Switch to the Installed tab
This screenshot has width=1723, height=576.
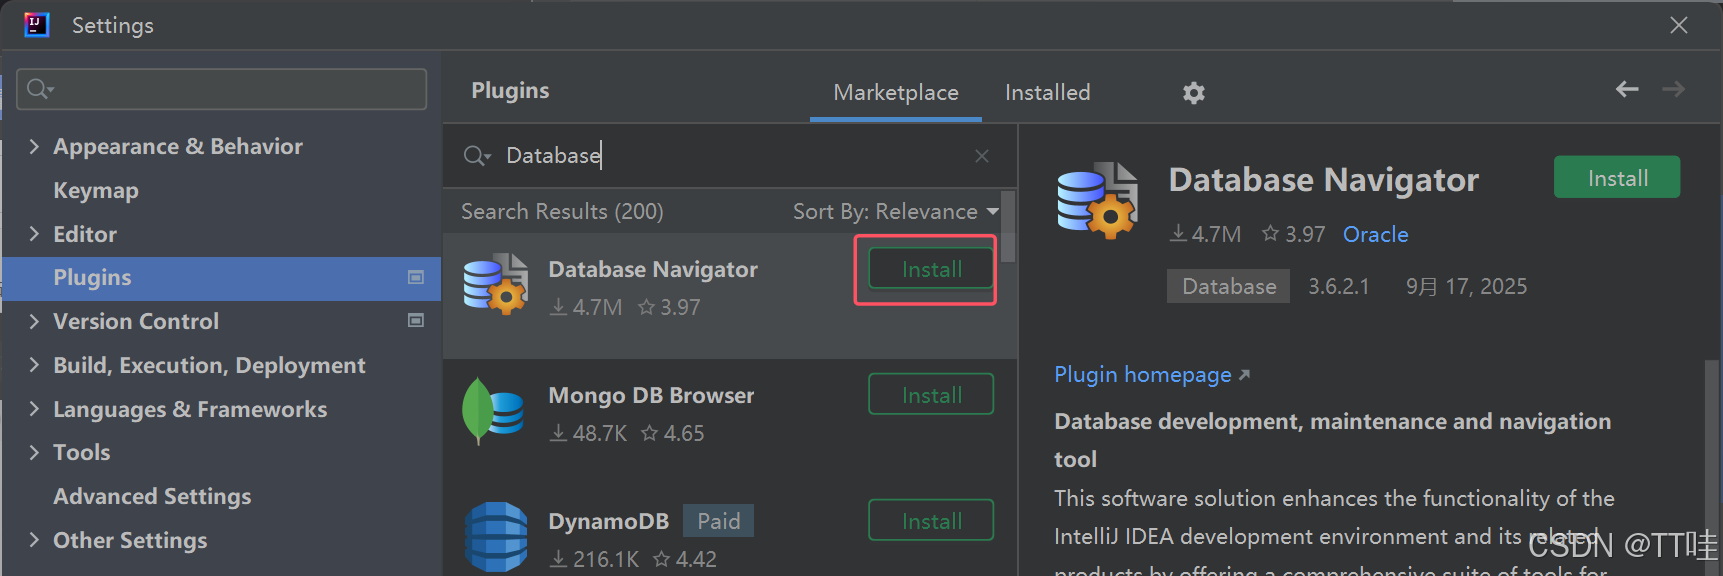click(1047, 93)
